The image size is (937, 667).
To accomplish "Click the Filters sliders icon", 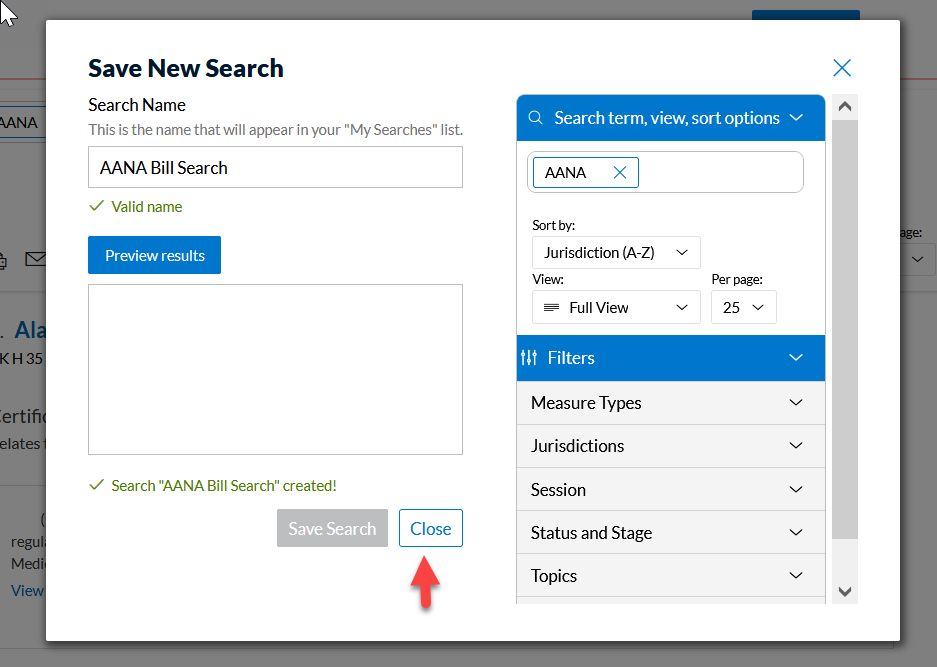I will (x=530, y=358).
